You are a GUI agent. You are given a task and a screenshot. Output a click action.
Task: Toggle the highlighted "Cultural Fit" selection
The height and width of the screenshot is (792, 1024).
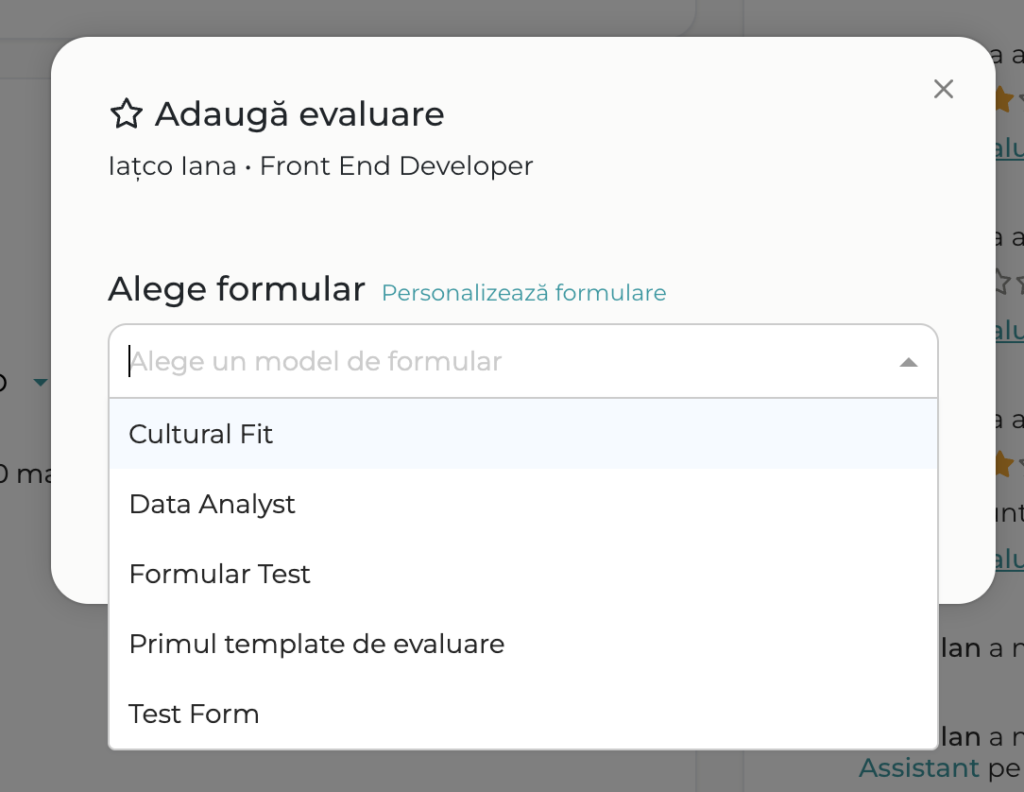click(x=199, y=434)
